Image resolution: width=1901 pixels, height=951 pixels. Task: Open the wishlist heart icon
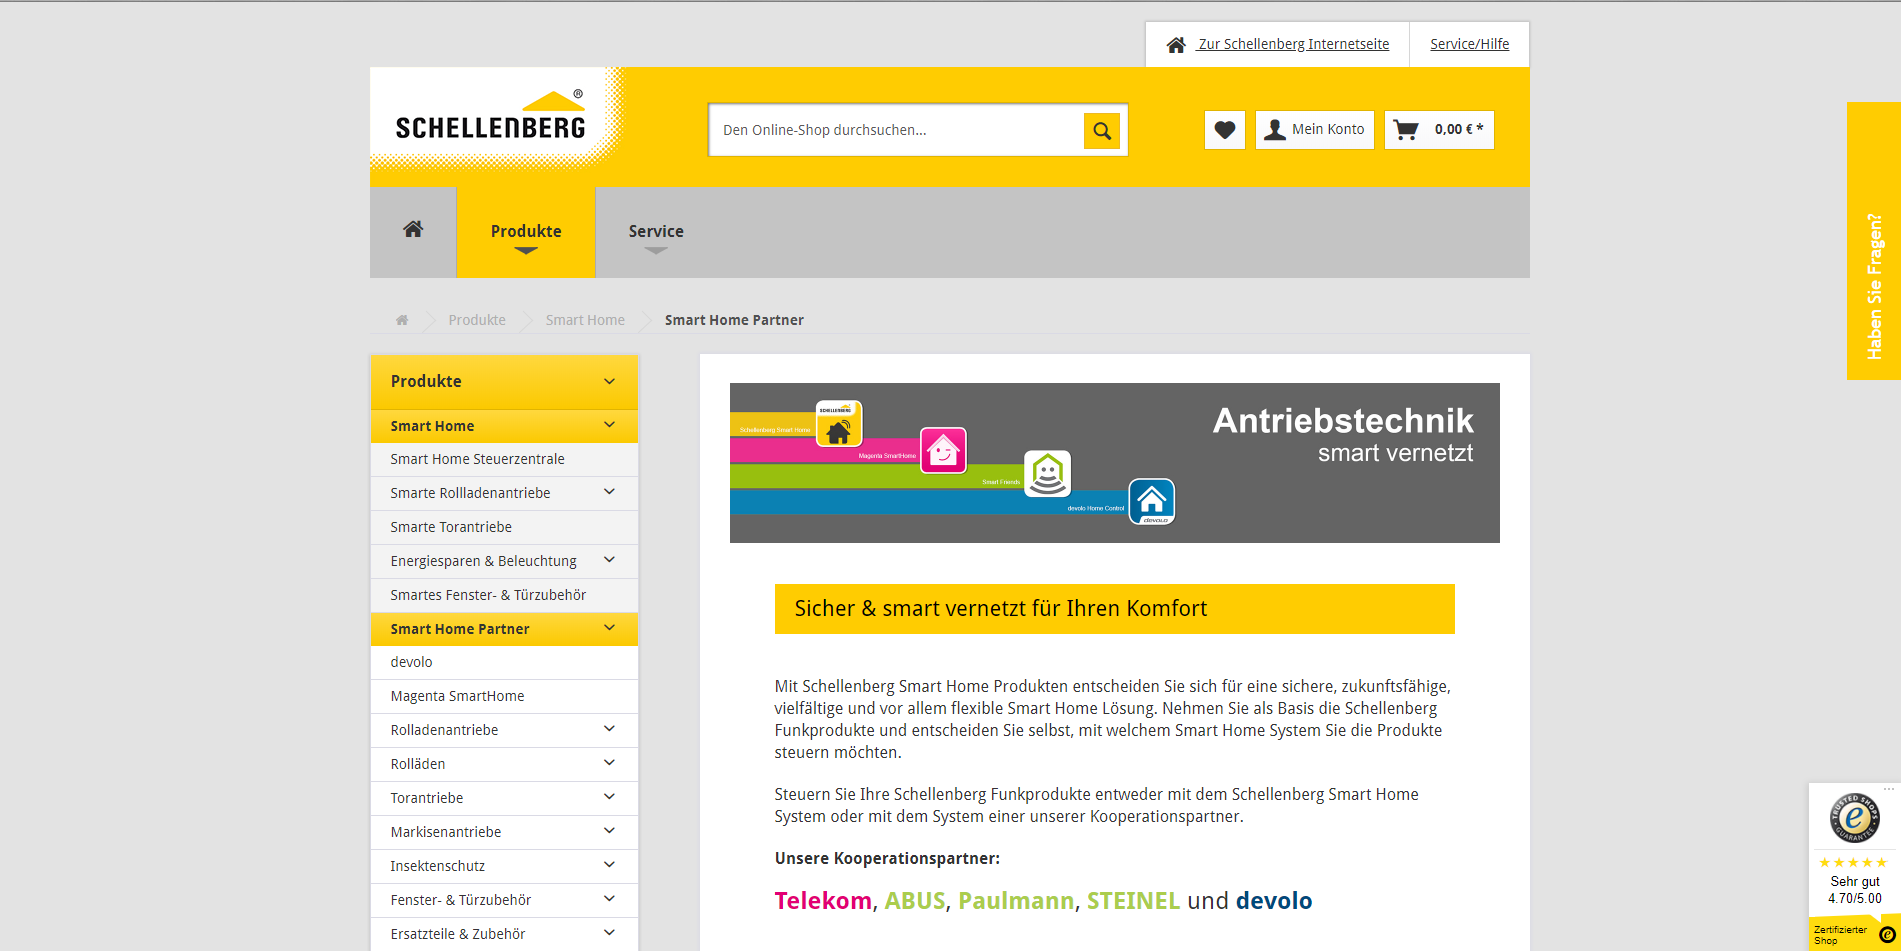click(1225, 130)
